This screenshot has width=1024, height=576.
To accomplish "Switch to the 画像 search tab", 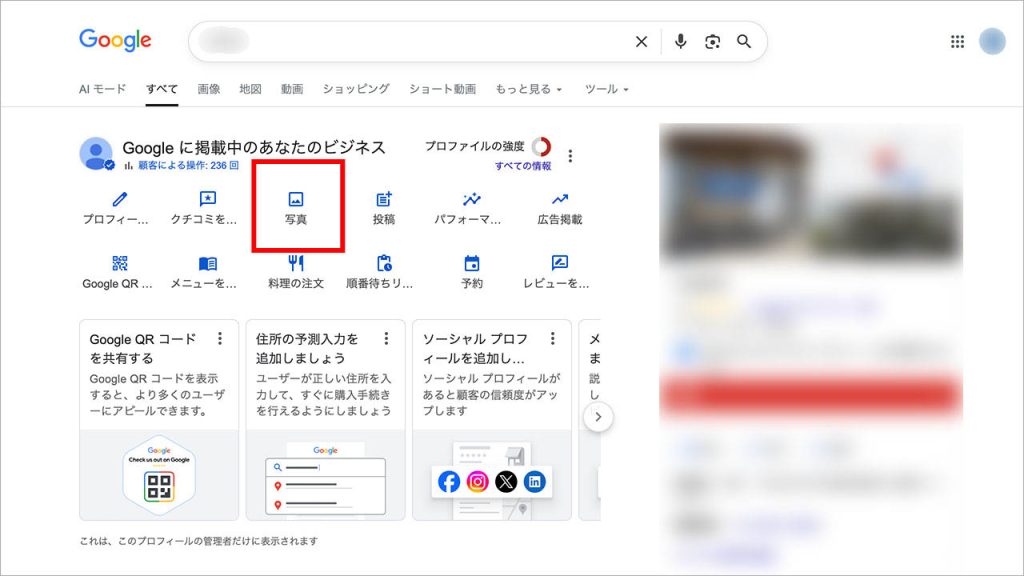I will click(x=208, y=88).
